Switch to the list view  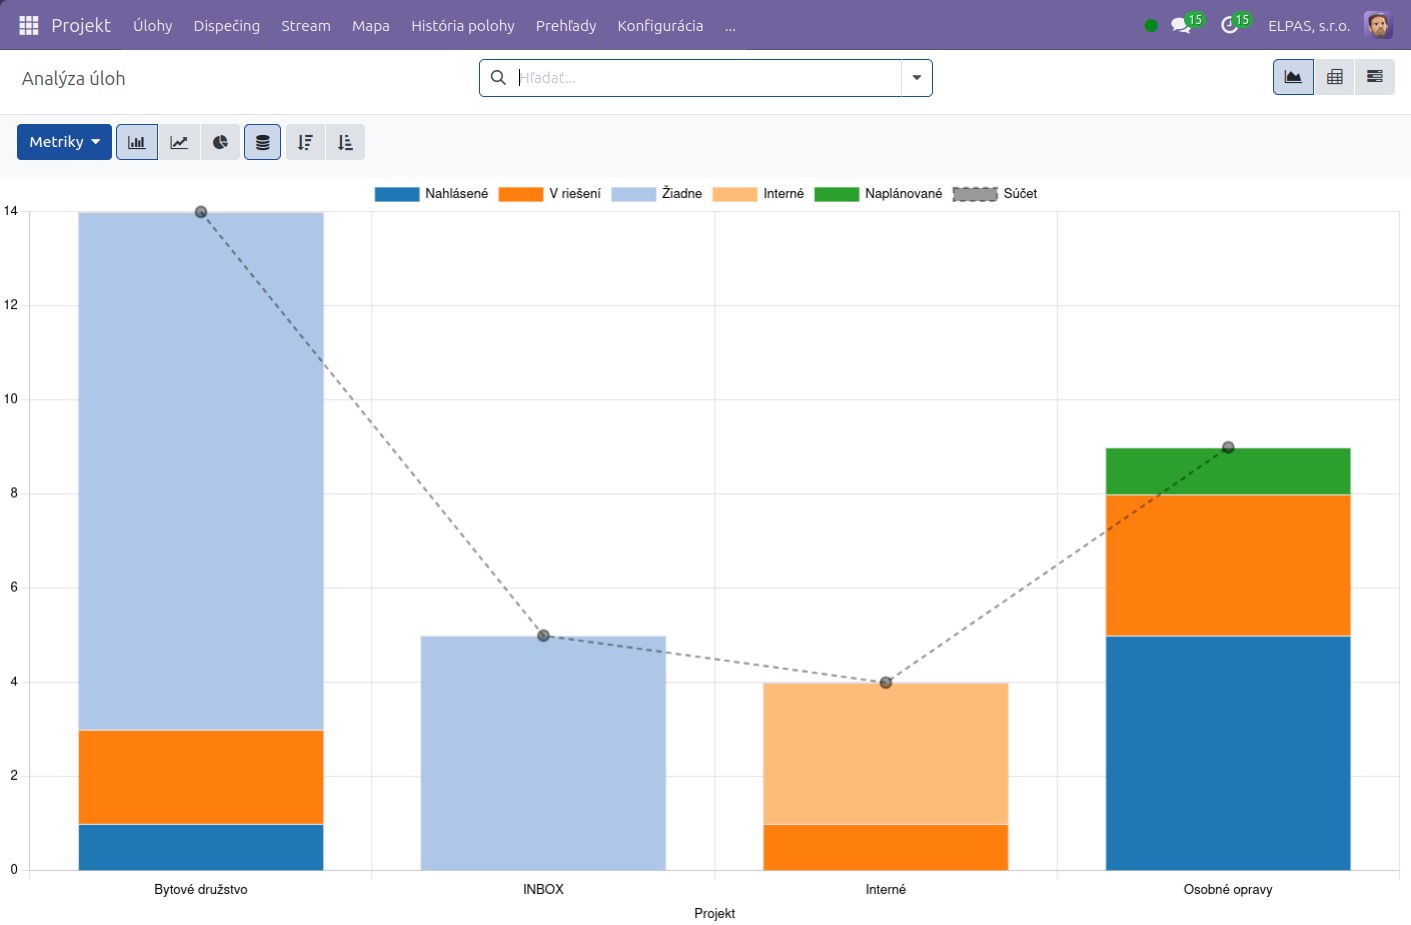tap(1375, 77)
